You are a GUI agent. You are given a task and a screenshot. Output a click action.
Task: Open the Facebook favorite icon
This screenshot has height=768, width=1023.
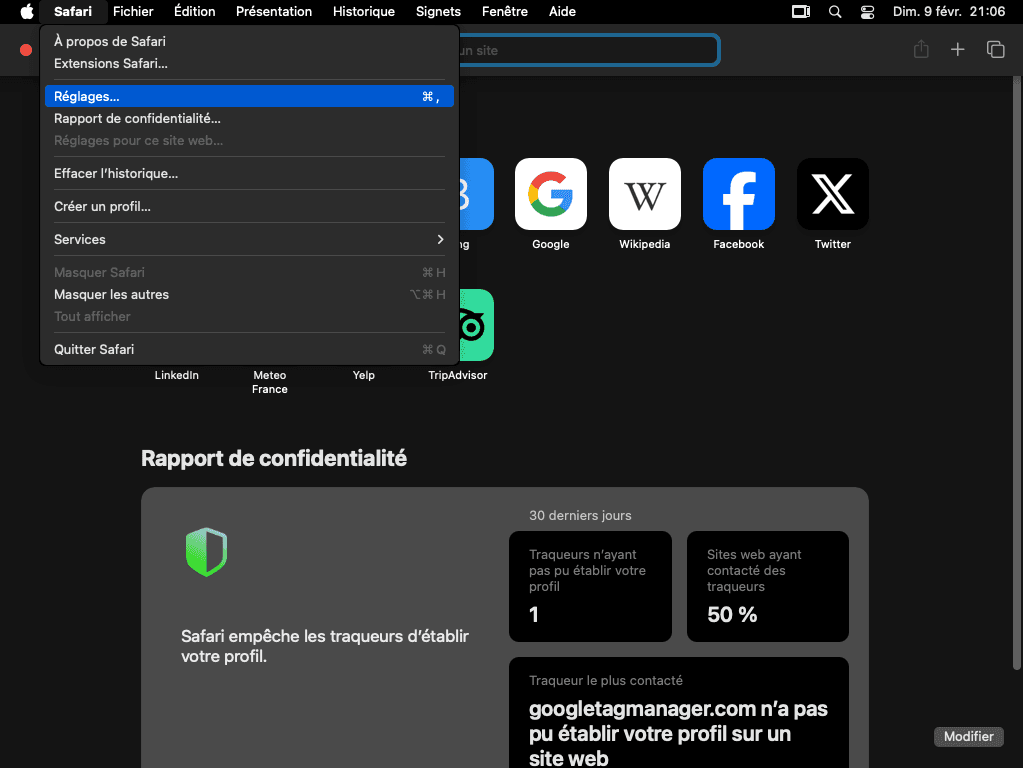[739, 194]
